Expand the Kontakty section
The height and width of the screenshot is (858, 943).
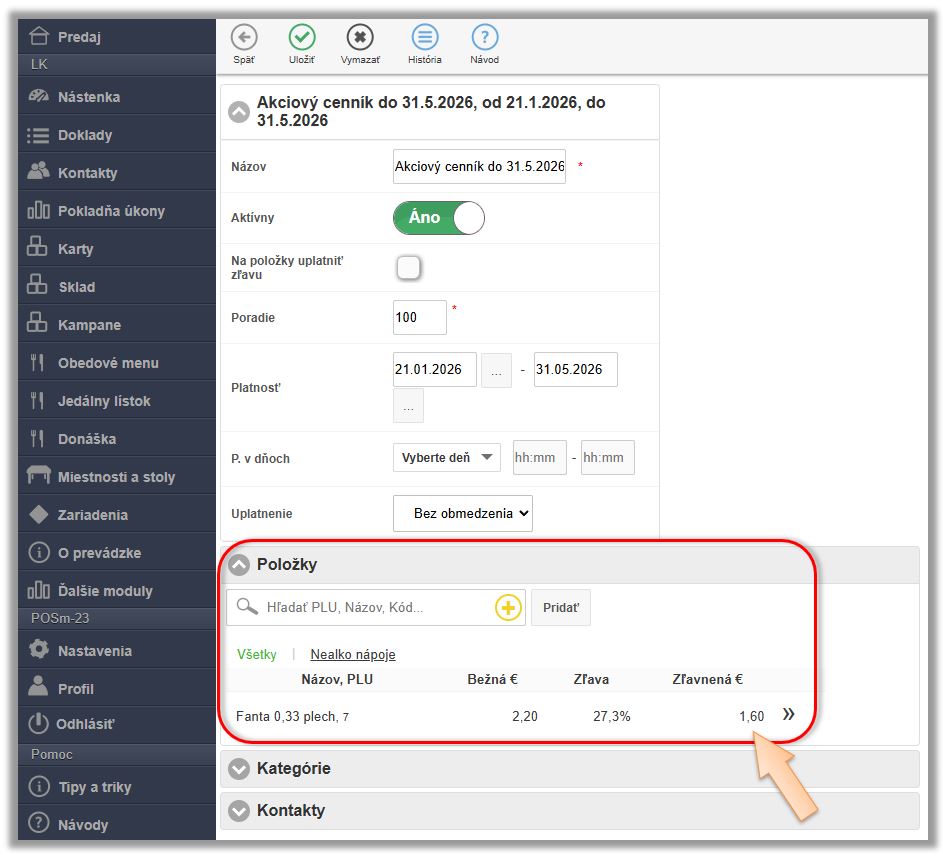[x=238, y=811]
